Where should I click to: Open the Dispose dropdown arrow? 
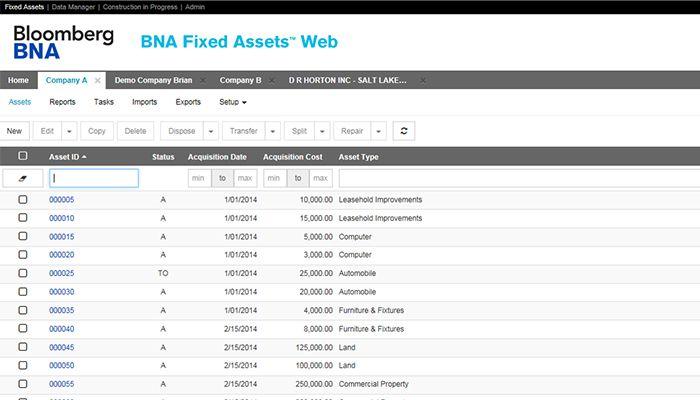(x=211, y=131)
